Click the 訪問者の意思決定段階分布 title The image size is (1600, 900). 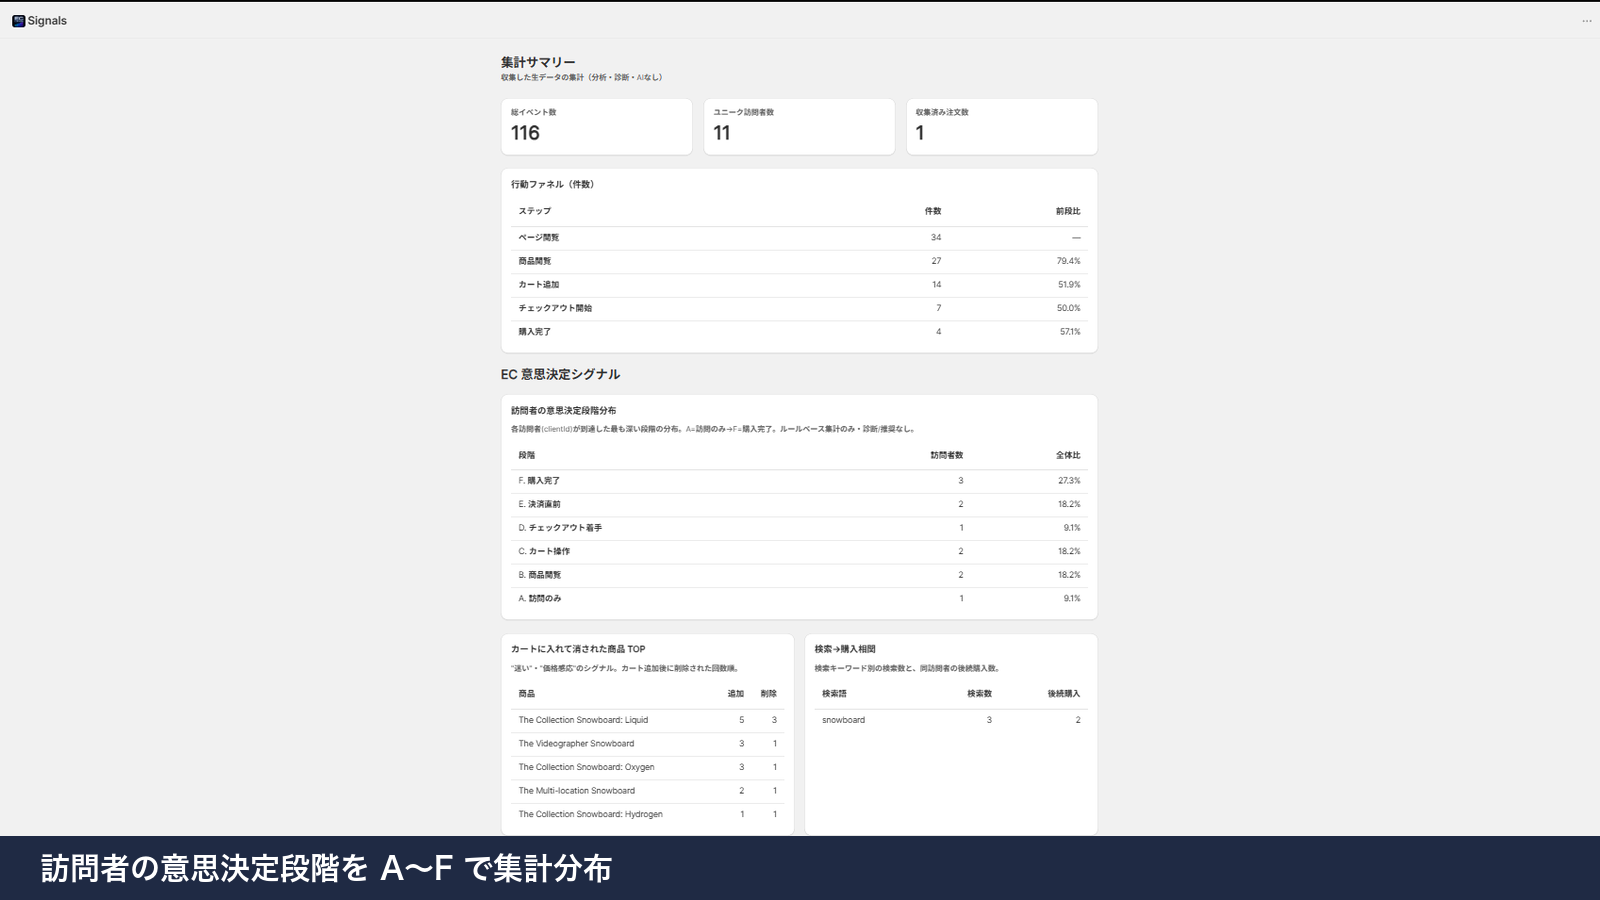click(563, 411)
